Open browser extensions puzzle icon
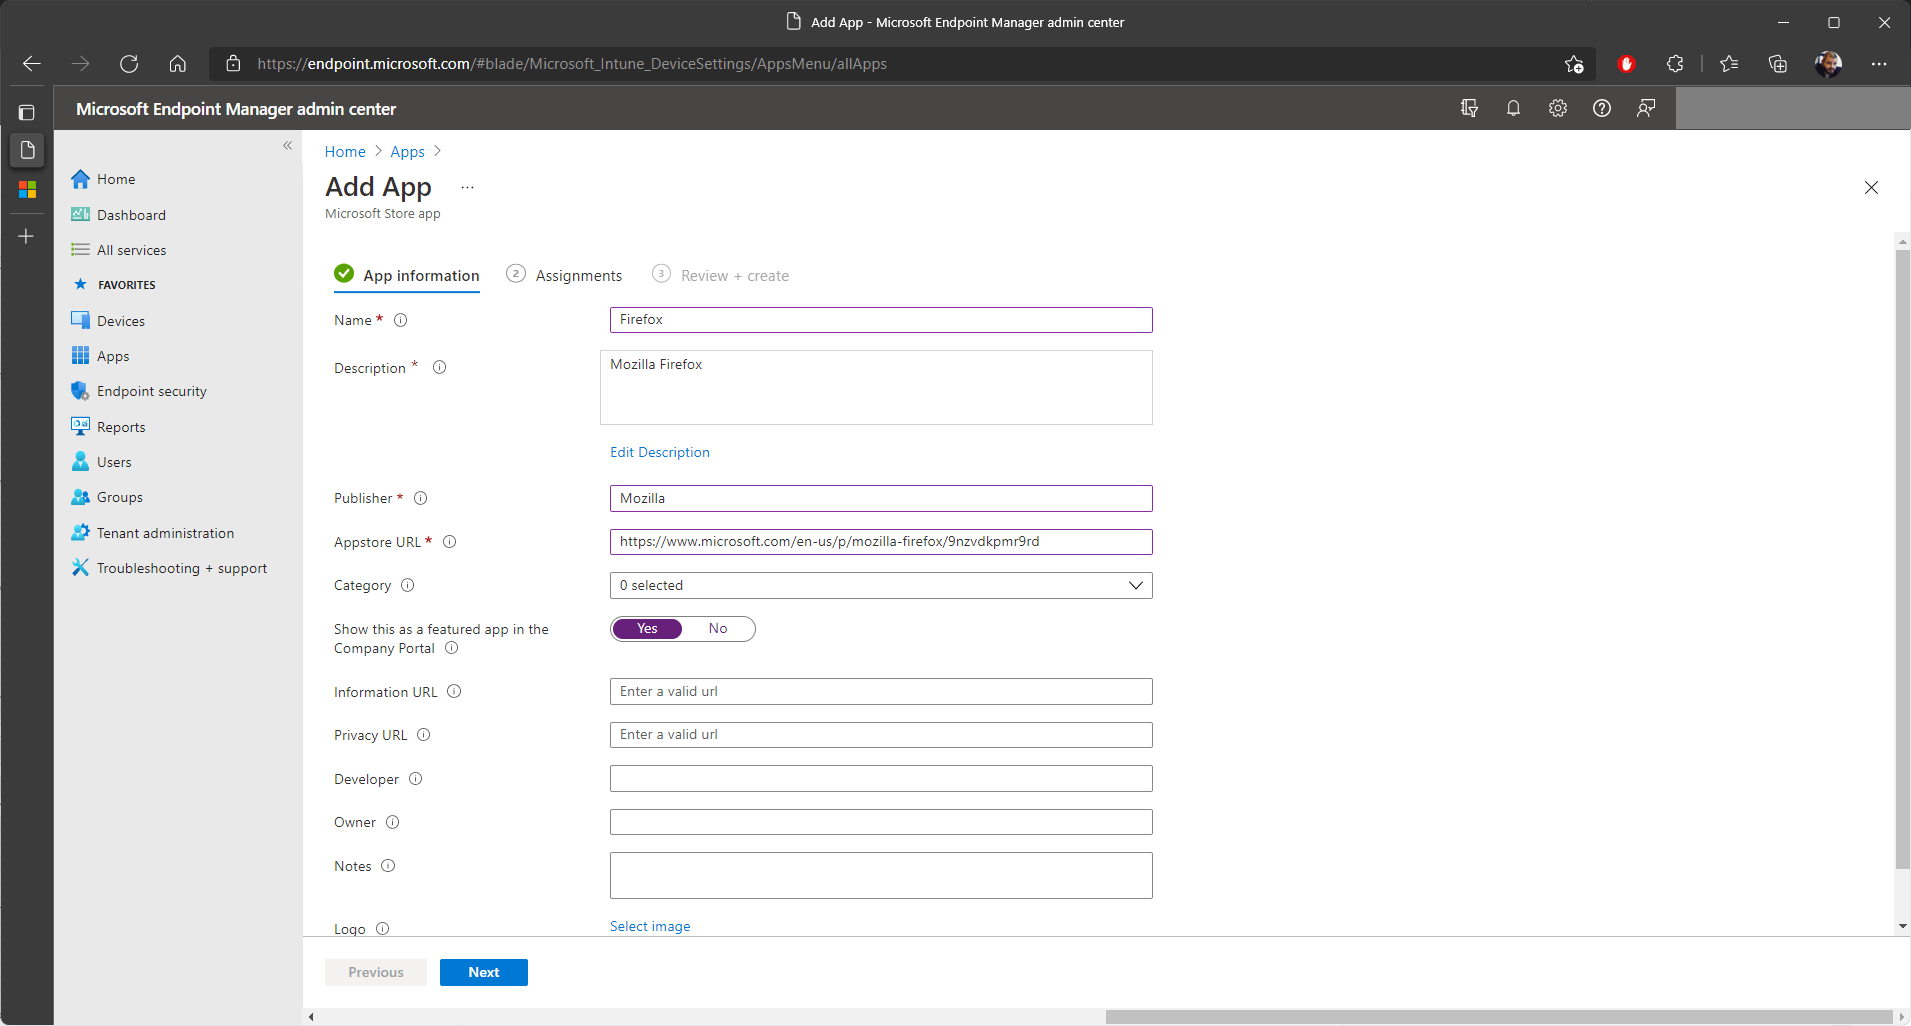Screen dimensions: 1911x1026 pos(1675,64)
